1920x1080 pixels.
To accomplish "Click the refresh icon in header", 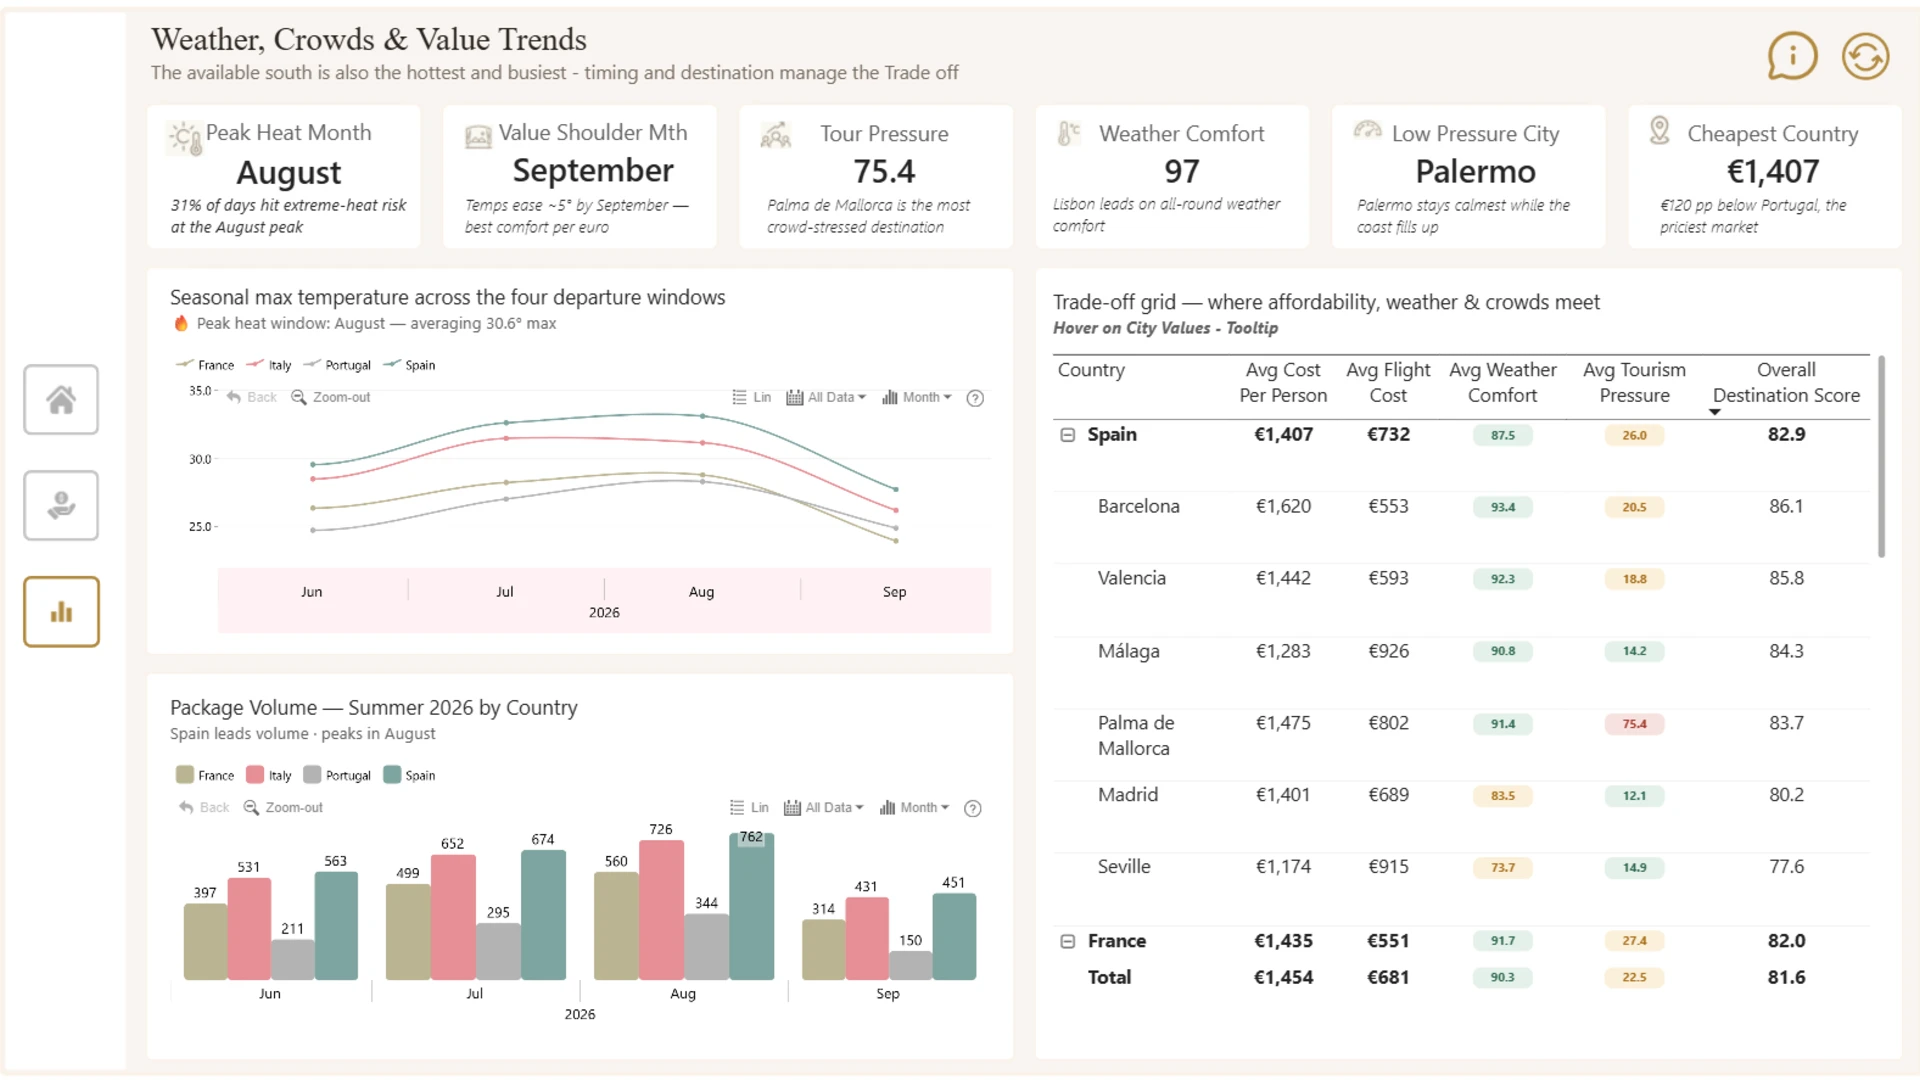I will point(1865,56).
